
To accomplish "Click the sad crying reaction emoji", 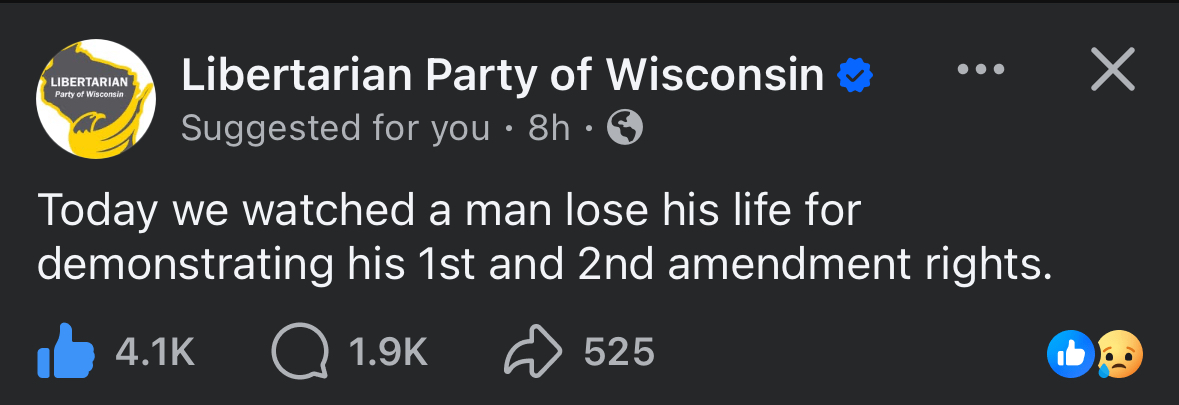I will [x=1118, y=352].
